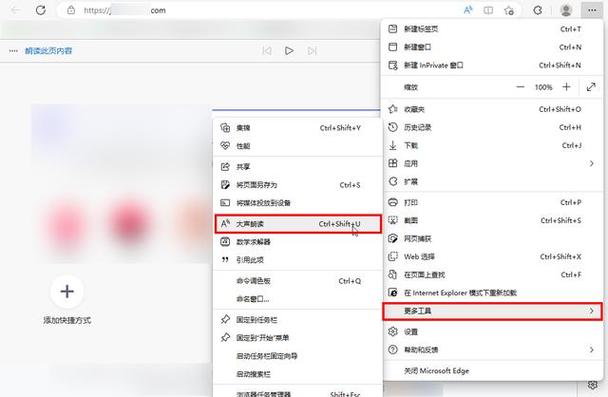Select 固定到"开始"菜单 (Pin to Start)

(298, 338)
